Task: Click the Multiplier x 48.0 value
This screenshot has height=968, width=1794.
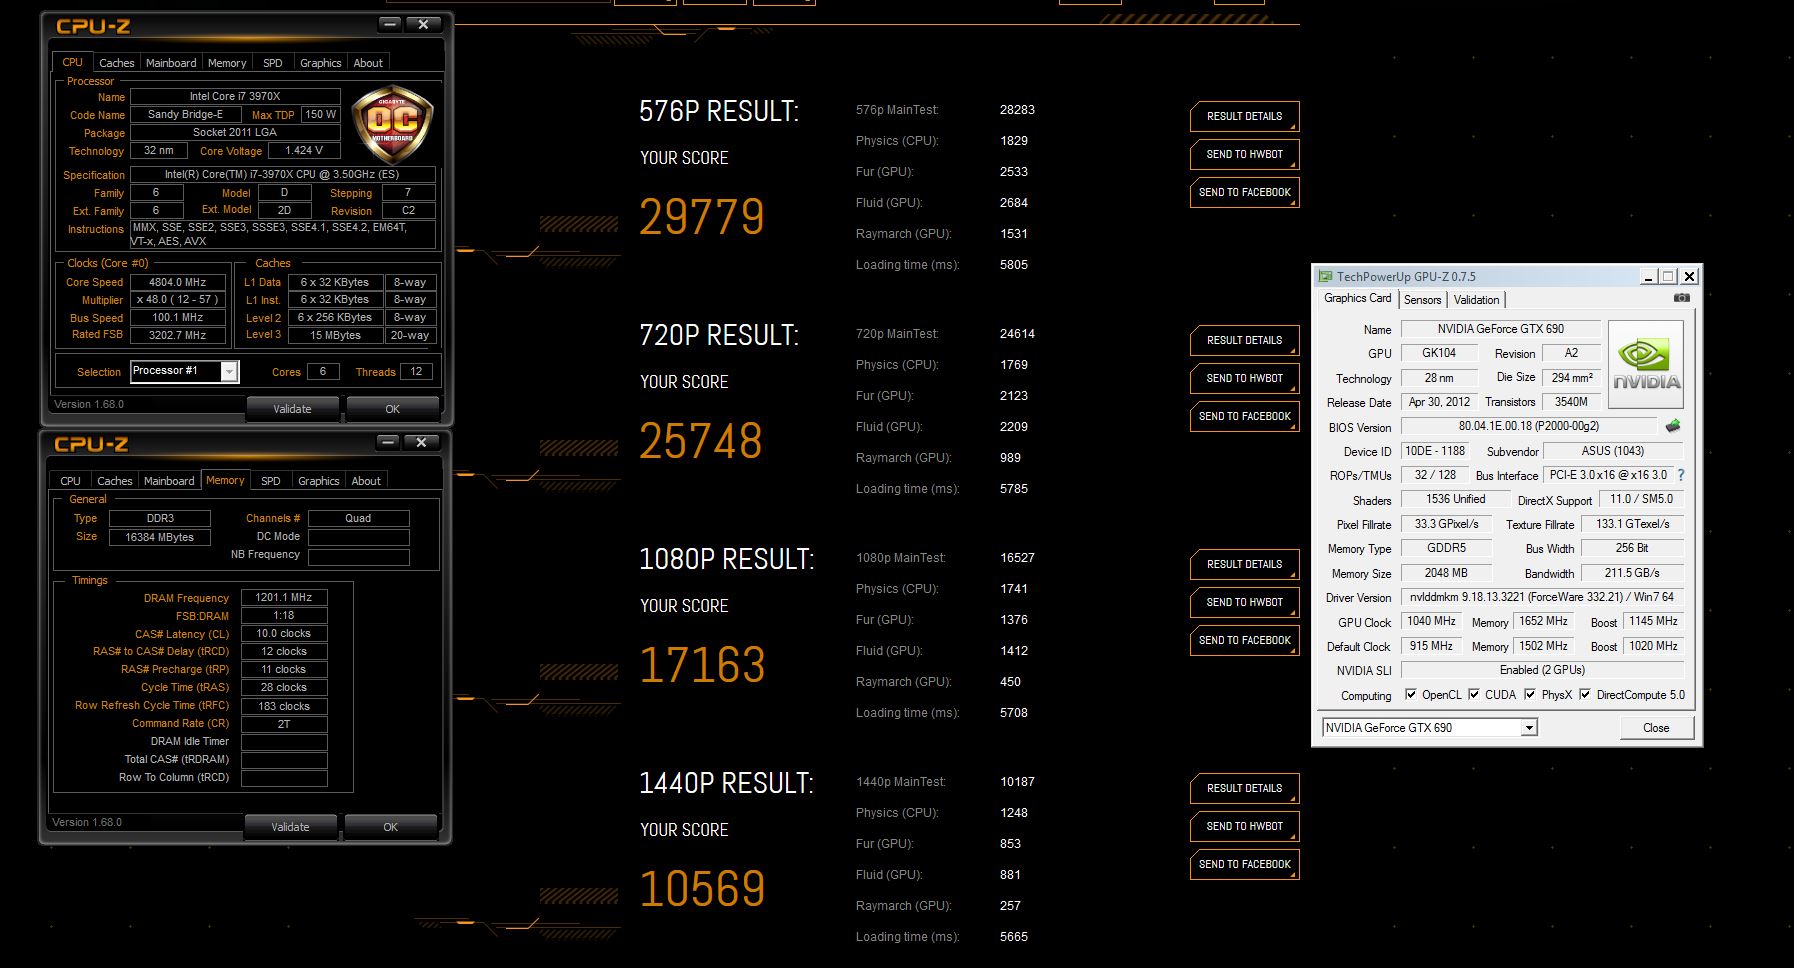Action: click(178, 299)
